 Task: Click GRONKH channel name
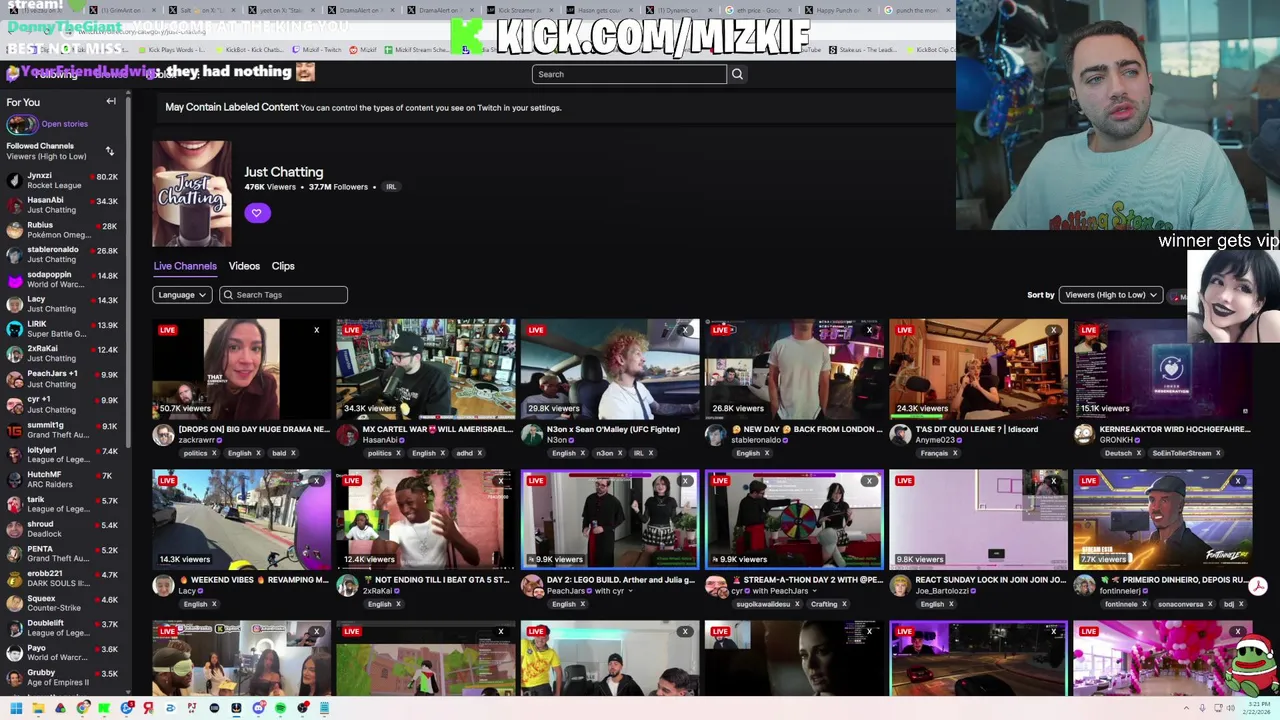(1116, 440)
